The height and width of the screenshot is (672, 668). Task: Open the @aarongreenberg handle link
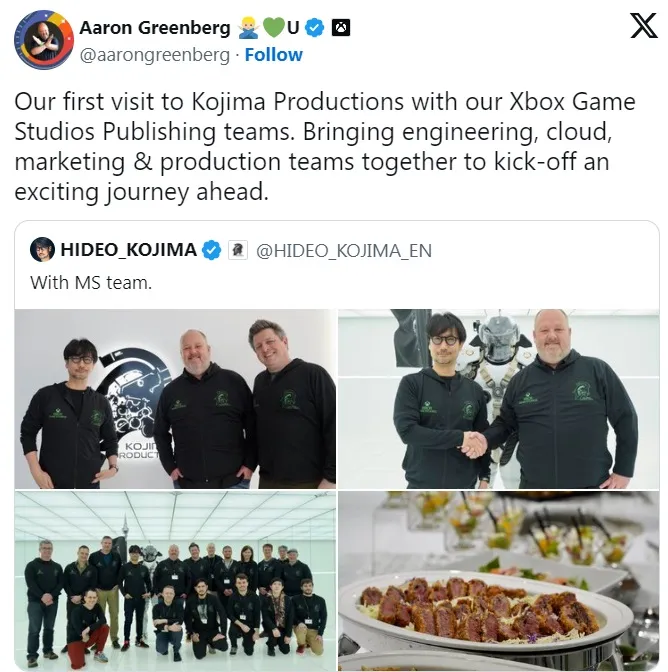pos(155,55)
